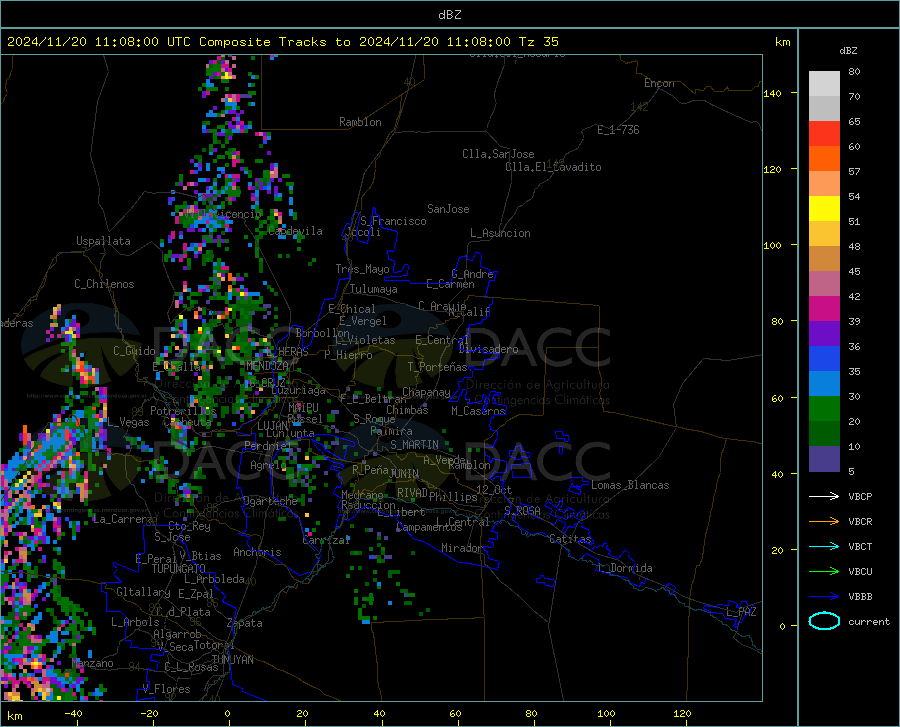Click the Encon map label
The height and width of the screenshot is (727, 900).
(x=659, y=83)
